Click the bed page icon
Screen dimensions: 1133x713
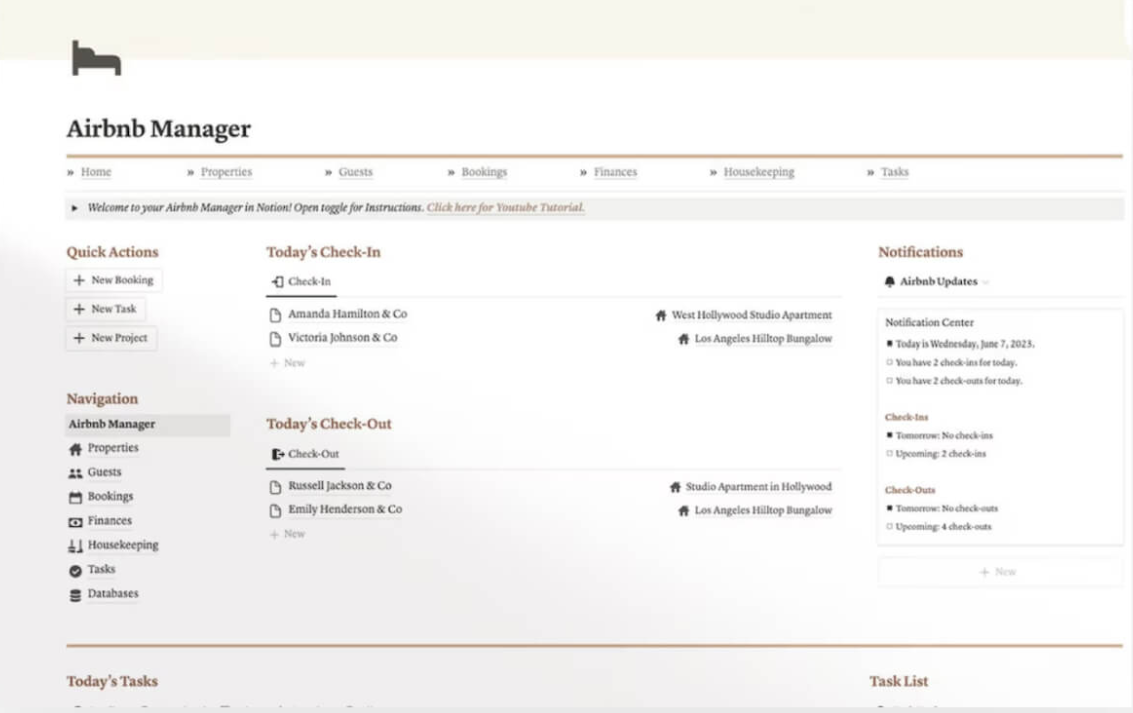[96, 59]
